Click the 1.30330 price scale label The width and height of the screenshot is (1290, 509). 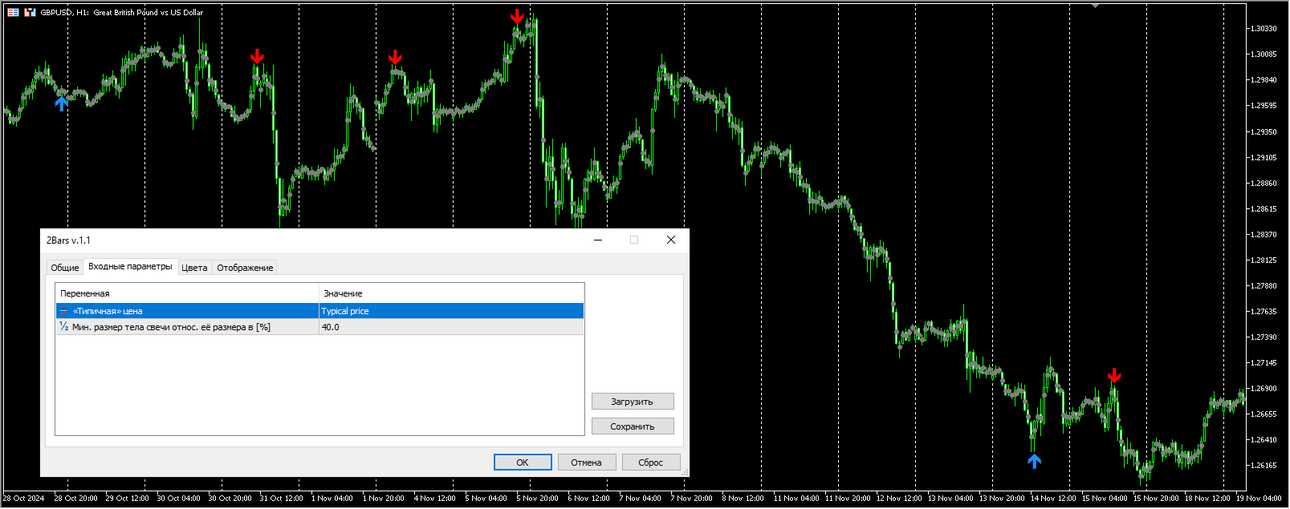coord(1264,29)
